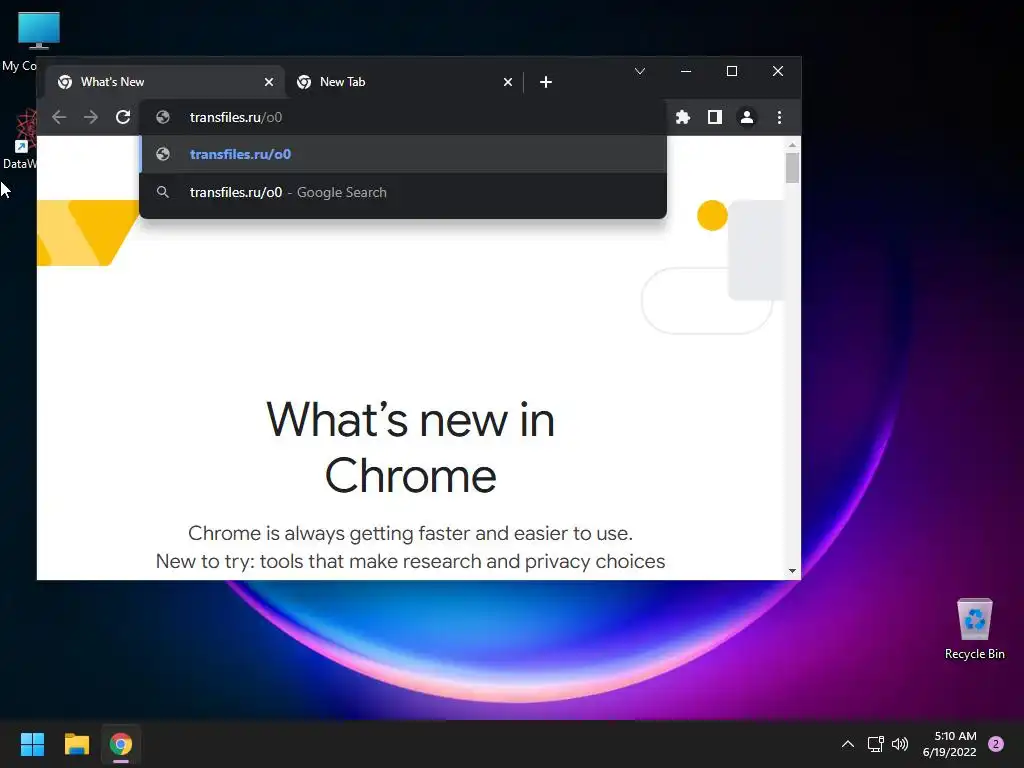Open the notification badge showing 2
The image size is (1024, 768).
996,744
